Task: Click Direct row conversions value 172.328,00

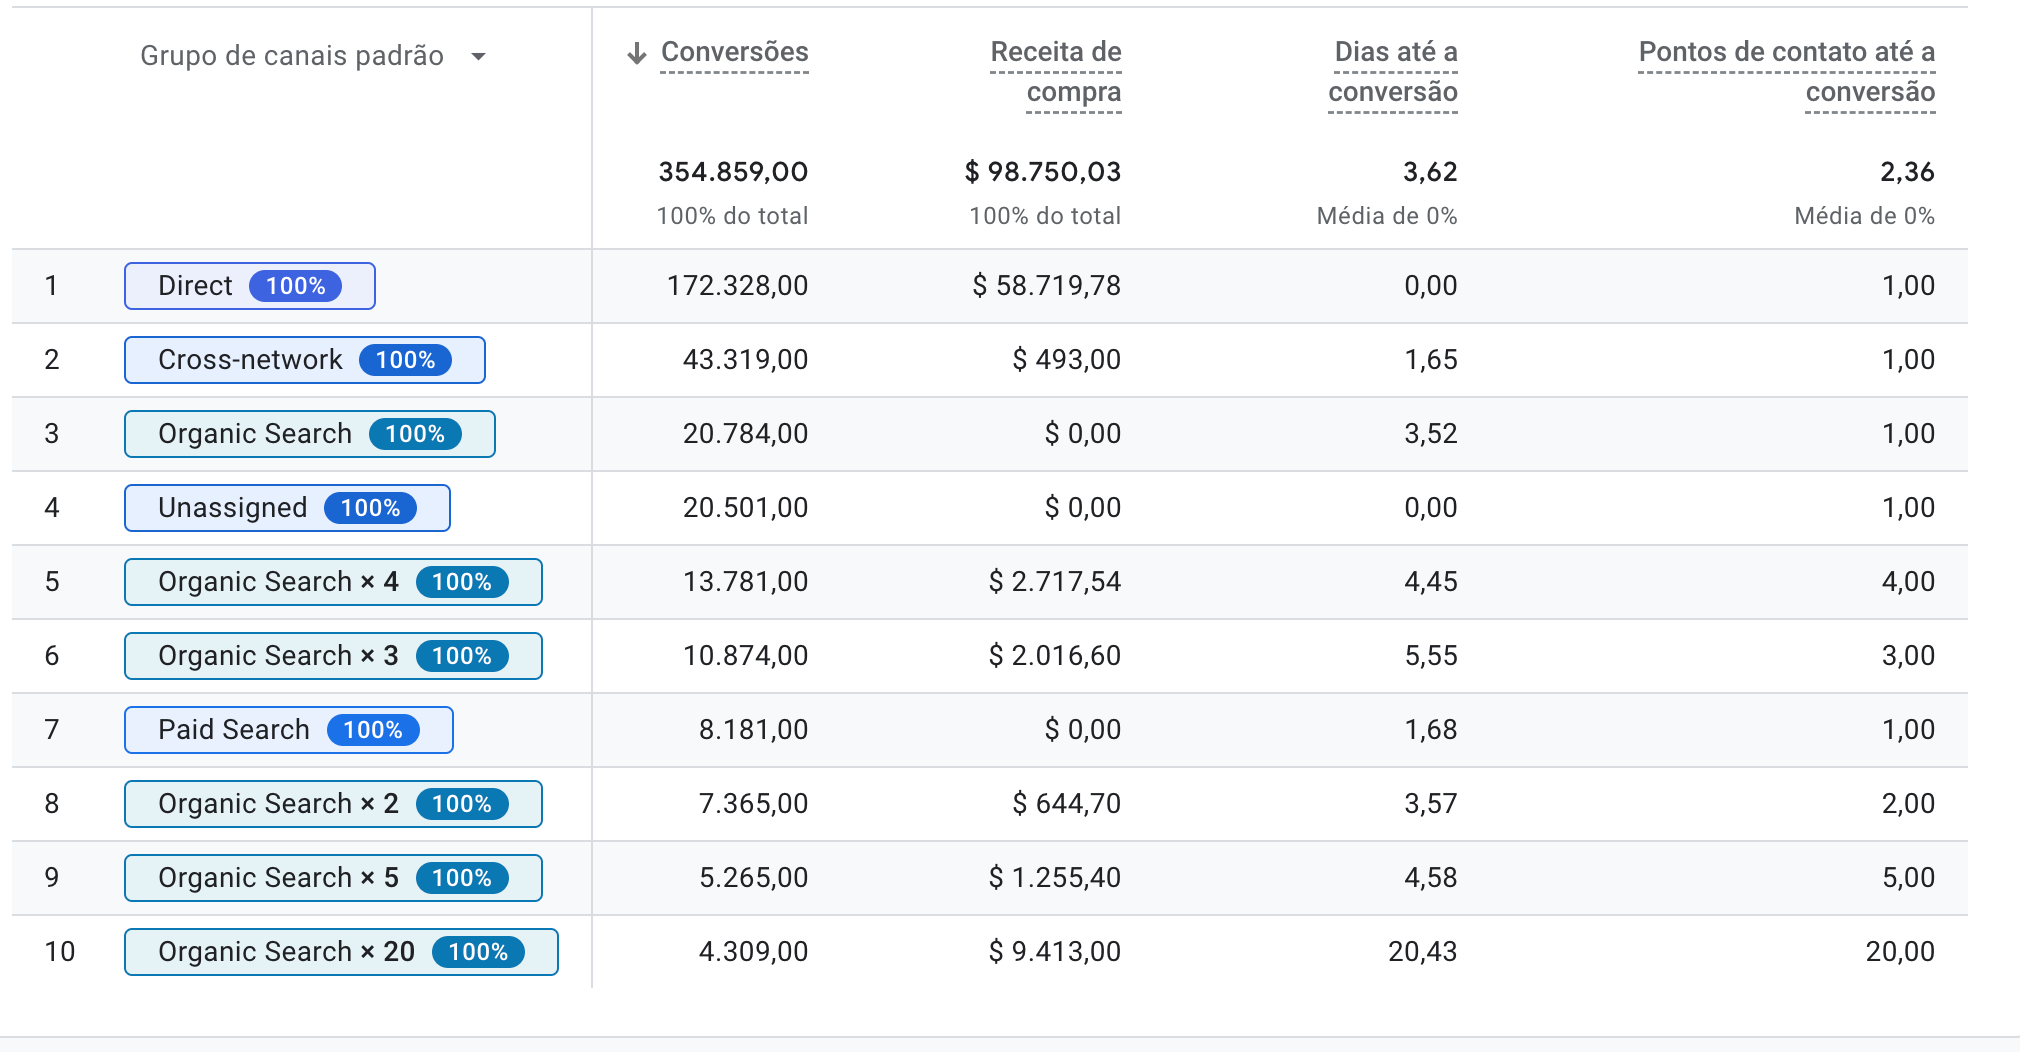Action: point(737,286)
